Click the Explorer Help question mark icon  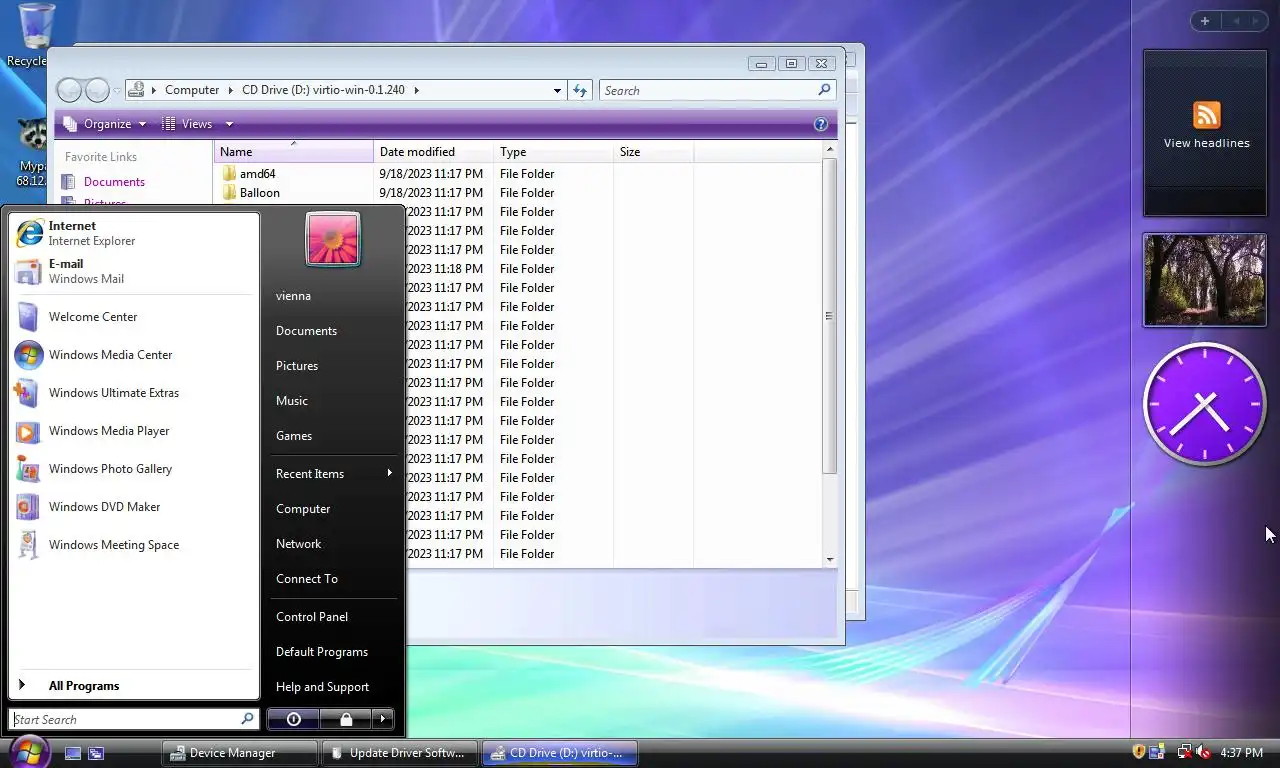(x=821, y=124)
